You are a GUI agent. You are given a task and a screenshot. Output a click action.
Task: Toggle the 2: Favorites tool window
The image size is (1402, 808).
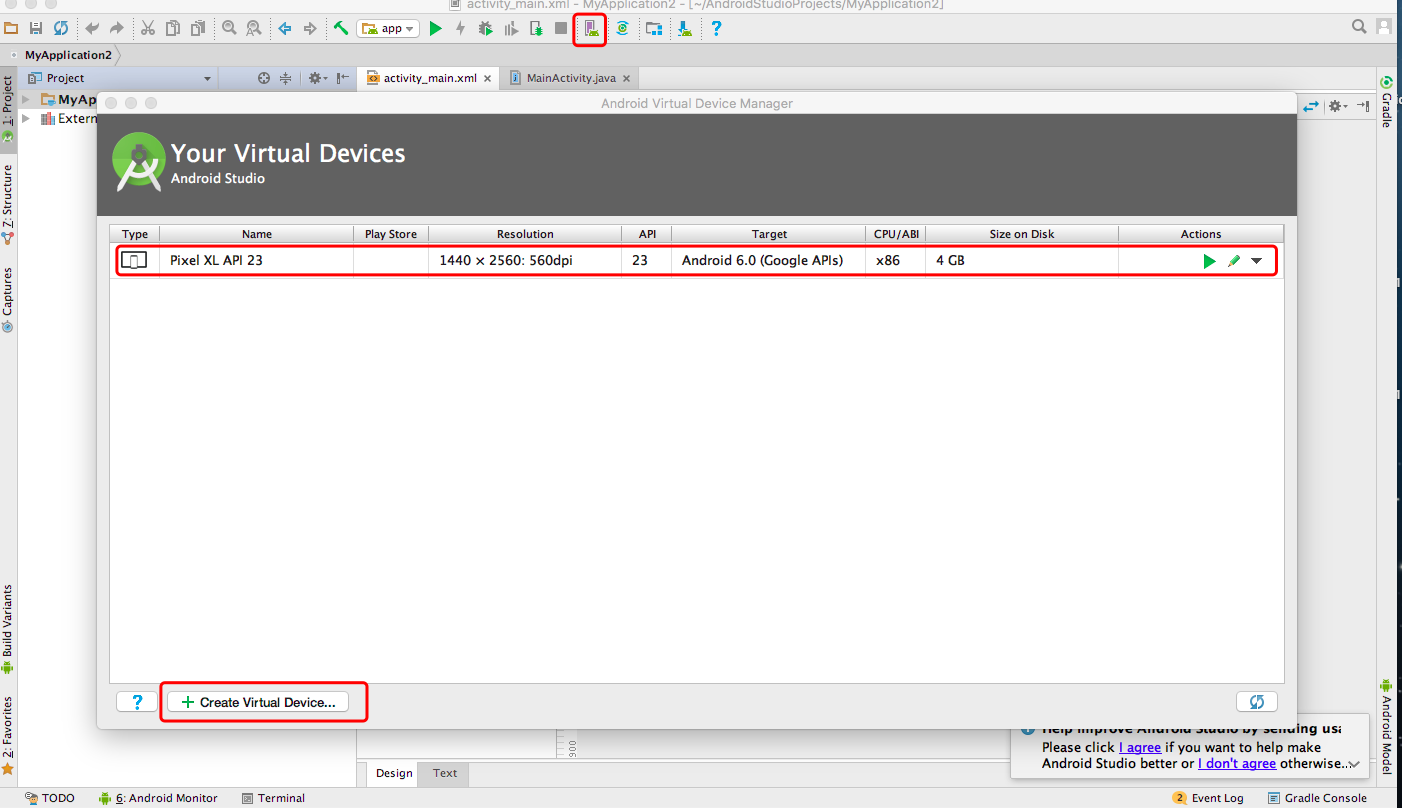(8, 735)
